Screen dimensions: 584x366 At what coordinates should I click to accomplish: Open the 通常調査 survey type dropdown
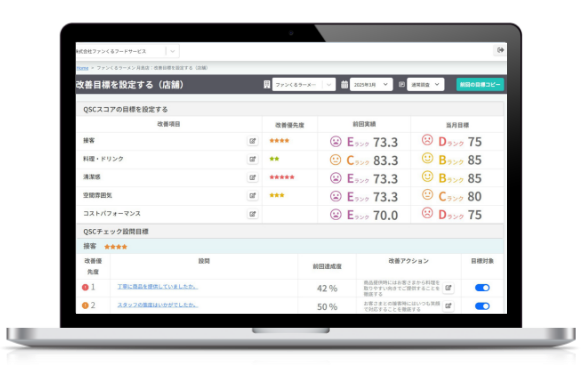point(425,85)
